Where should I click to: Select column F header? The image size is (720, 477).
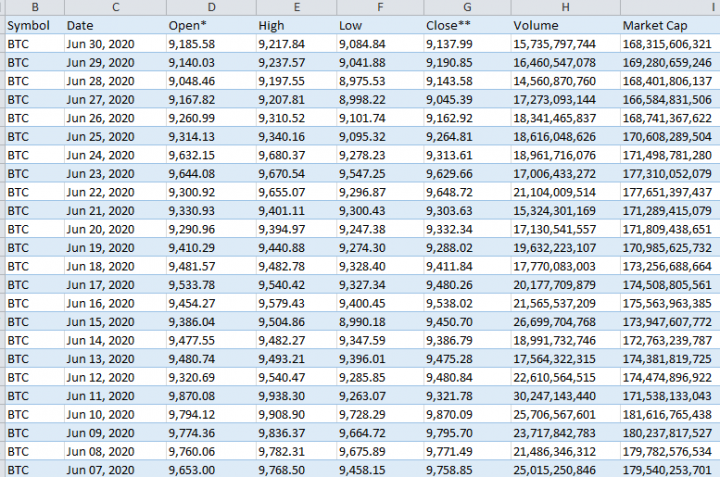(x=380, y=7)
